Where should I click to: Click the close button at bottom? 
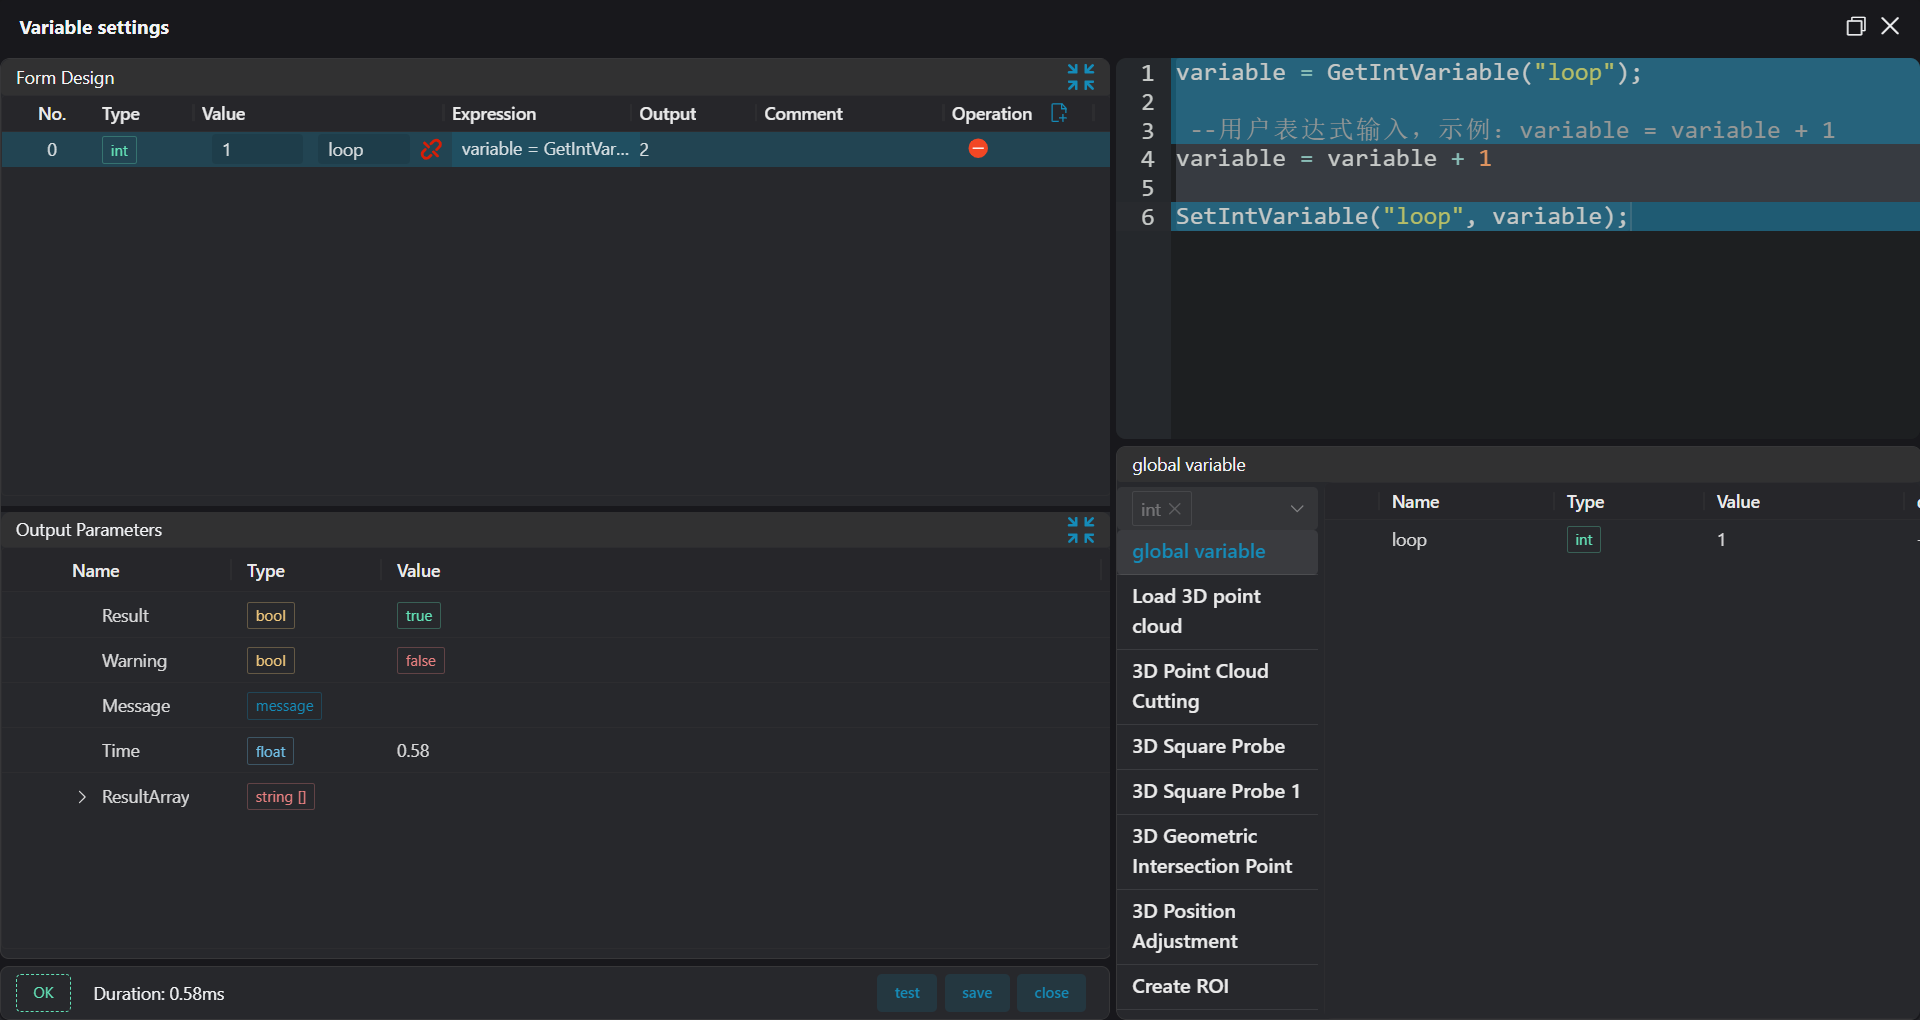(x=1051, y=993)
